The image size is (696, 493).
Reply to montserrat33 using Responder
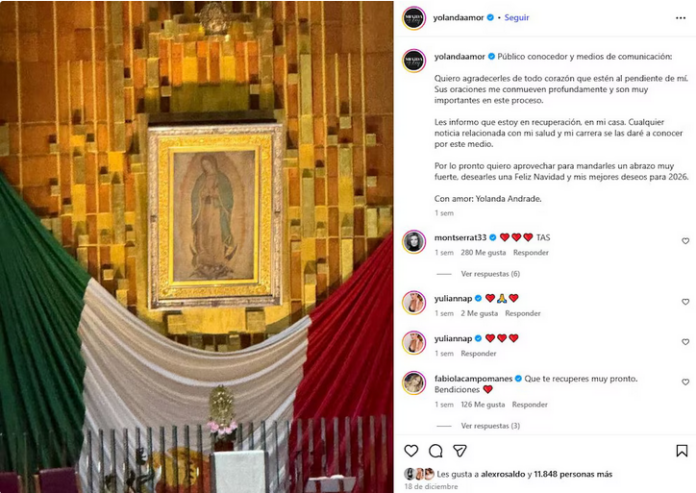coord(530,252)
